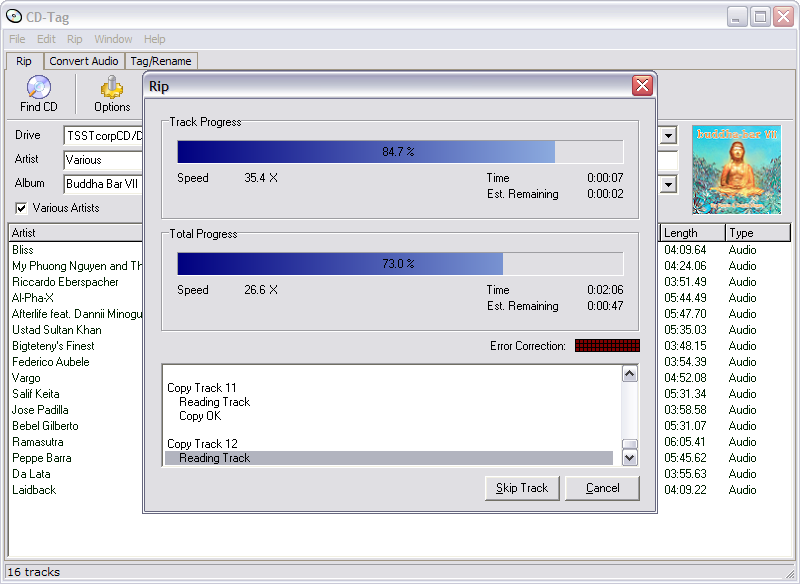This screenshot has height=584, width=800.
Task: Open the Help menu
Action: click(x=154, y=39)
